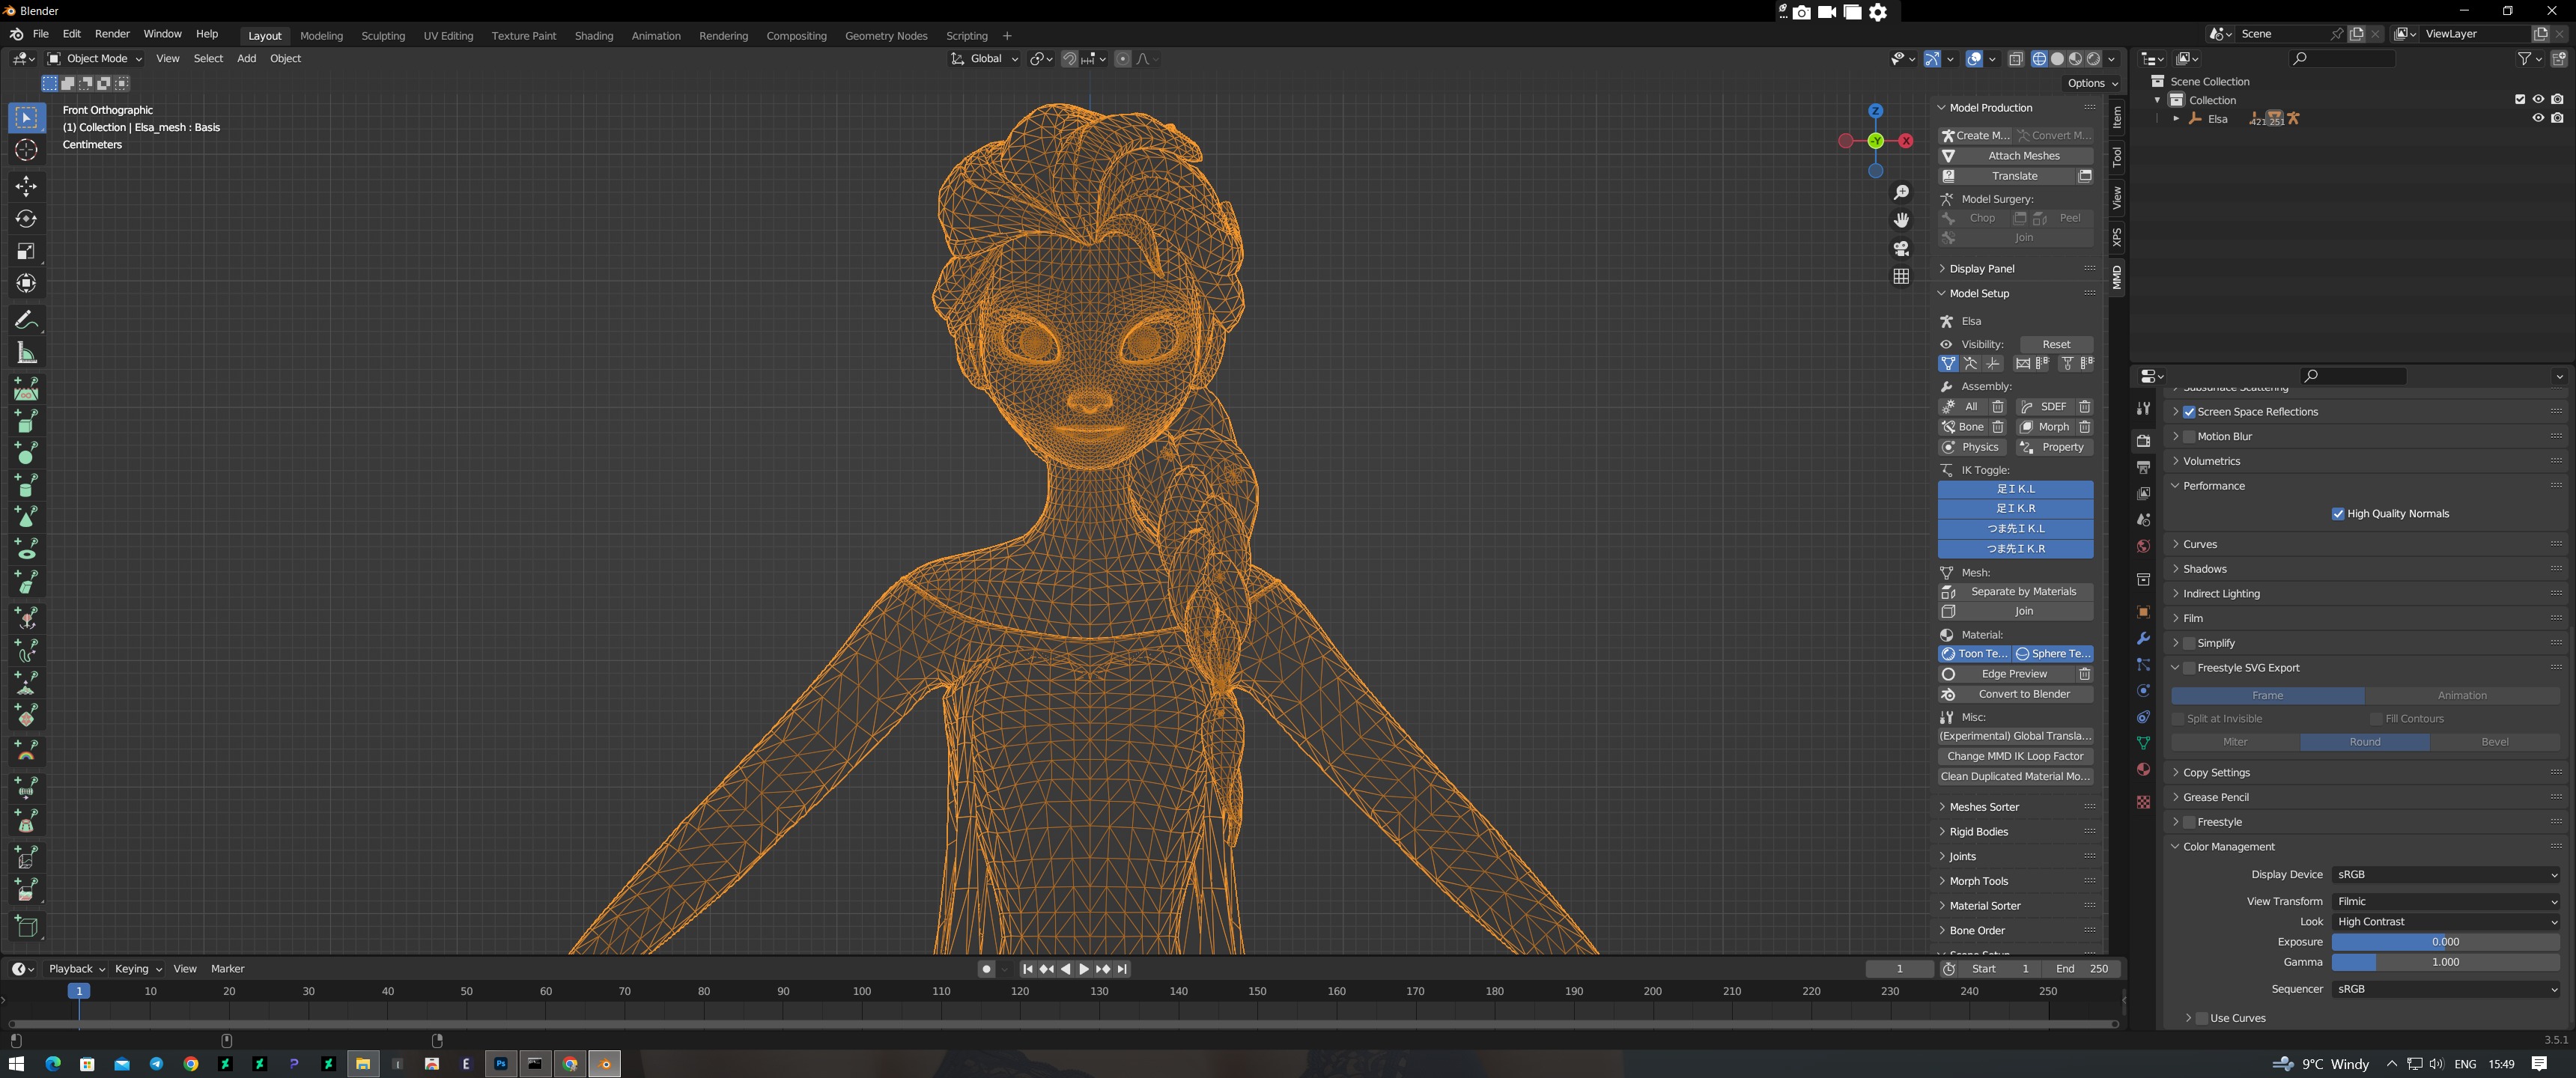Enable the Simplify checkbox

click(x=2189, y=643)
